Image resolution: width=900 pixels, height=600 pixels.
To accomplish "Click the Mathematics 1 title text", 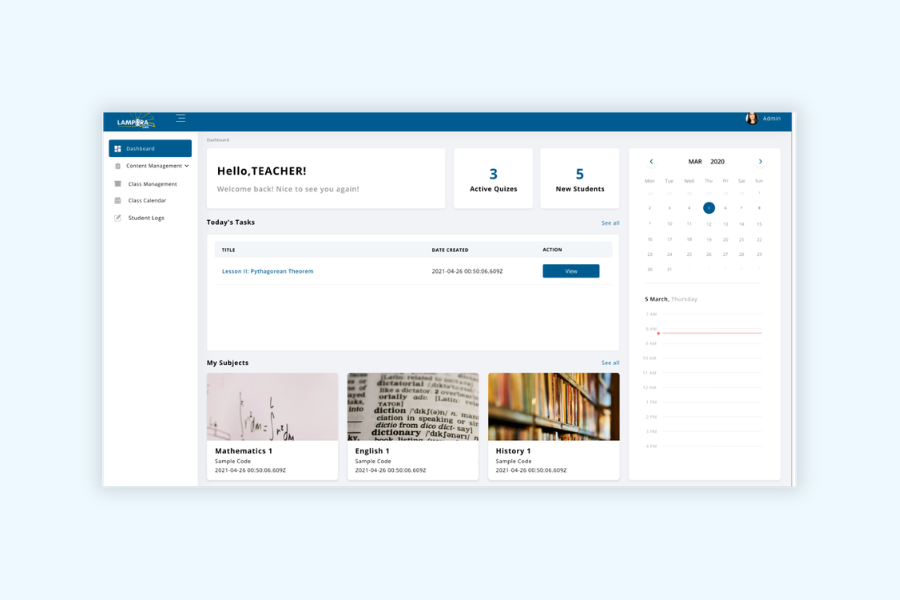I will [243, 451].
